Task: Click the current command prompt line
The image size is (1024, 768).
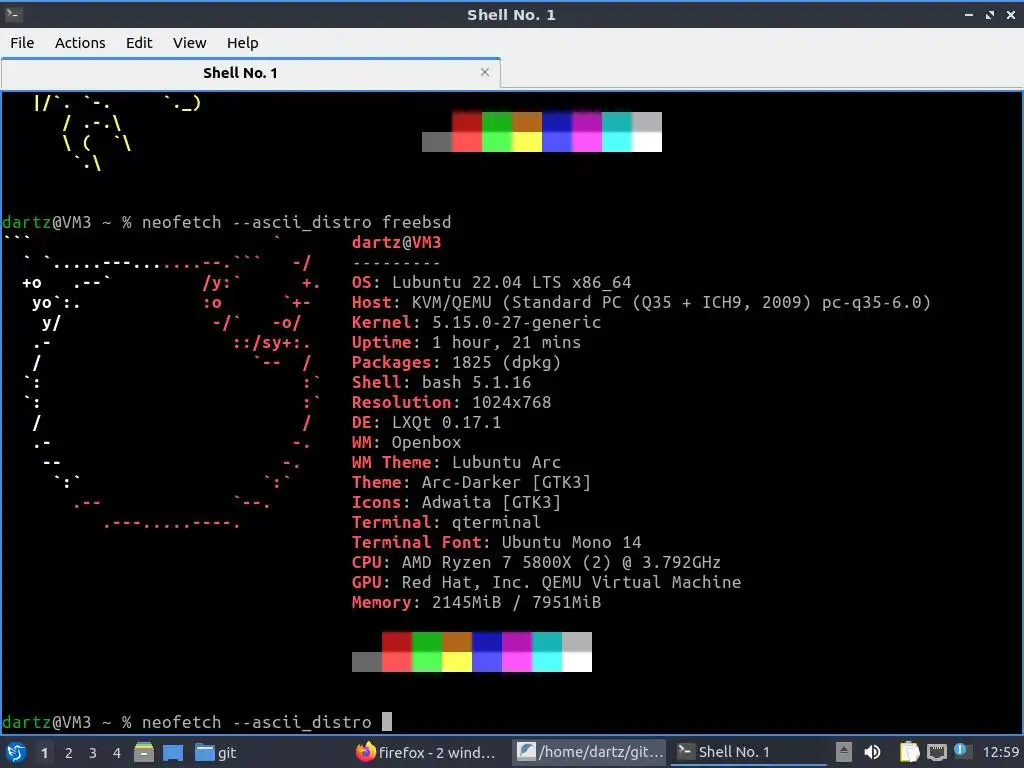Action: [197, 722]
